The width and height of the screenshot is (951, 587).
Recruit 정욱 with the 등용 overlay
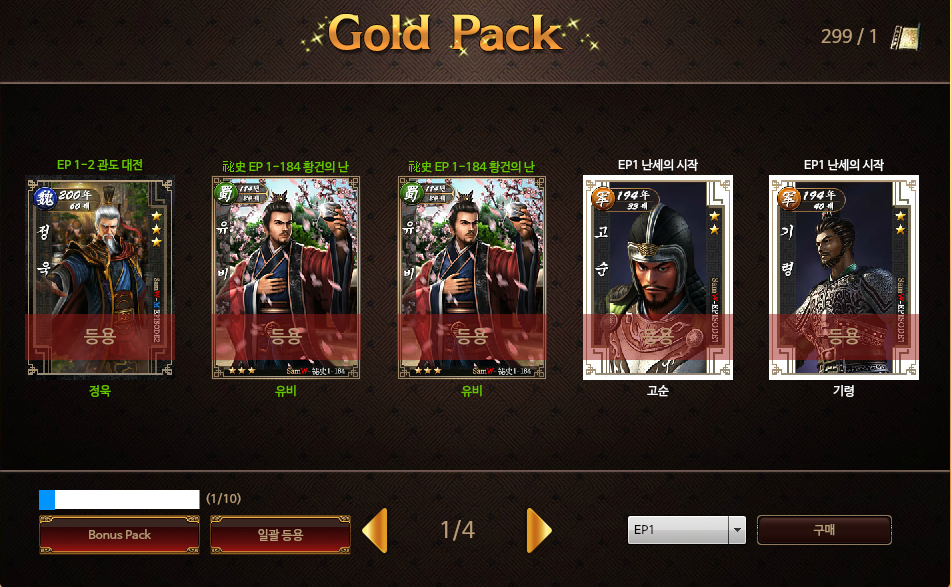100,337
